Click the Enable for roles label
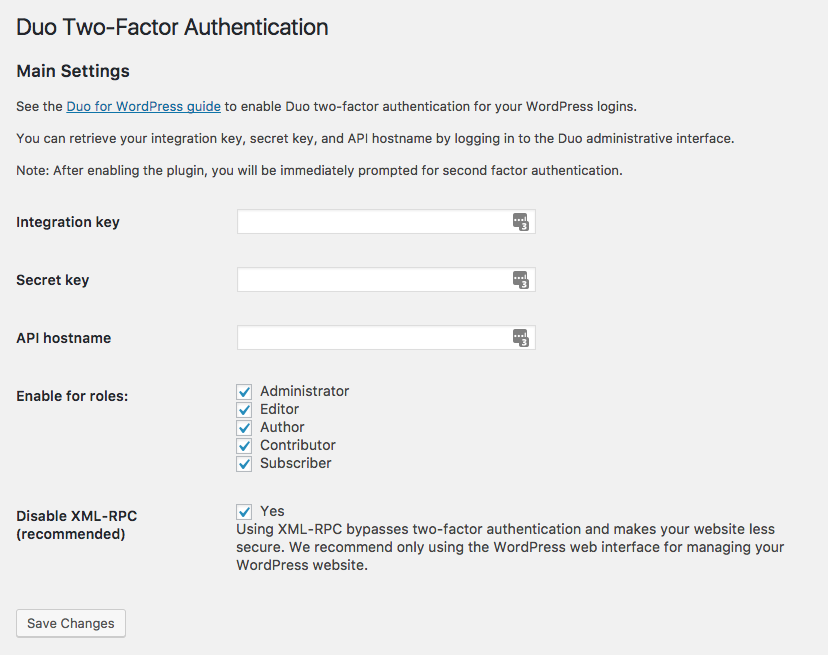The height and width of the screenshot is (655, 828). [x=72, y=396]
